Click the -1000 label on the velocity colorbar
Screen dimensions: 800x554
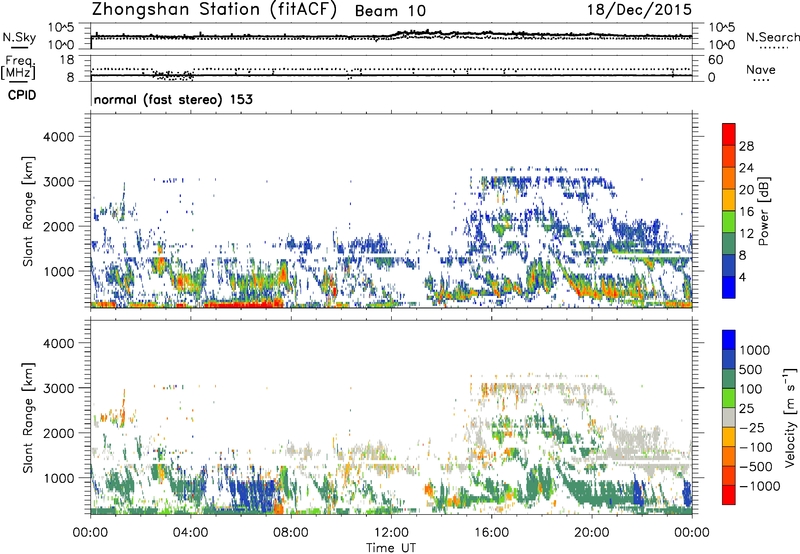coord(760,486)
